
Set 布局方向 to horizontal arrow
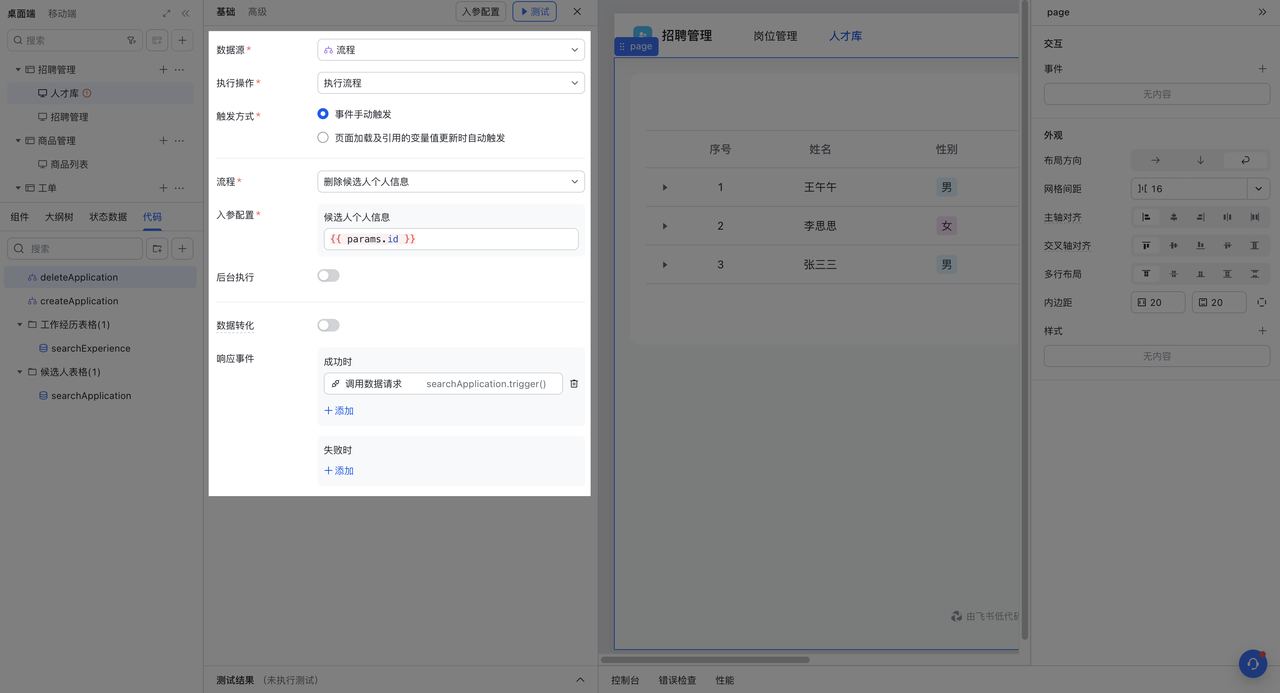pyautogui.click(x=1155, y=160)
